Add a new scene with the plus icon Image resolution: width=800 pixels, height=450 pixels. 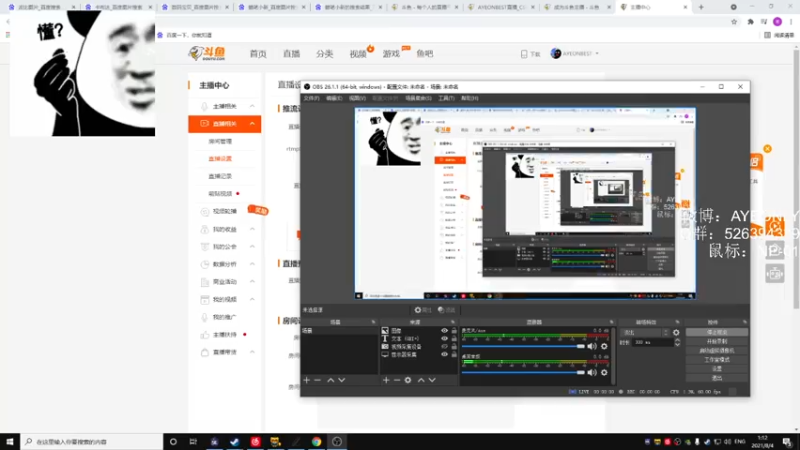307,380
